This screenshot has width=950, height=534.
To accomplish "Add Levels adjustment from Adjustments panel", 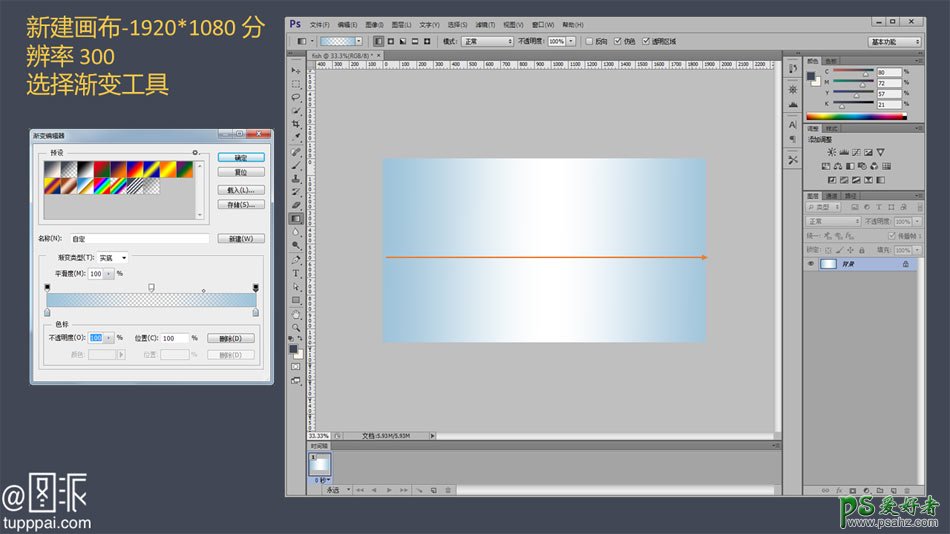I will point(844,152).
